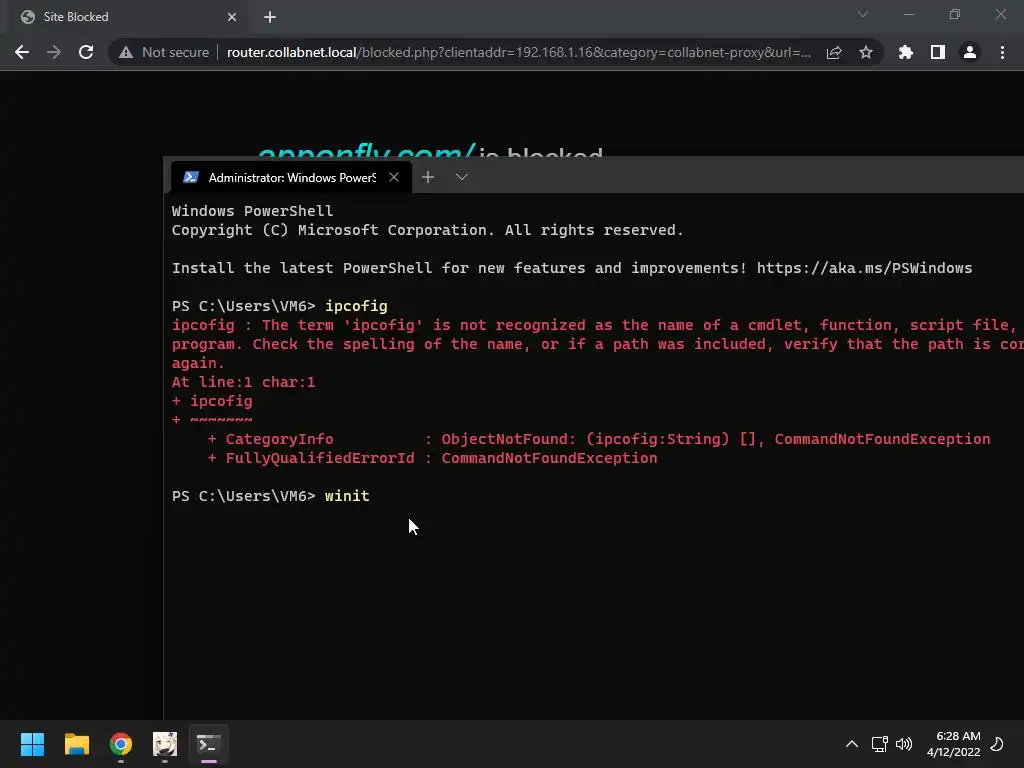Click the PowerShell tab icon
Screen dimensions: 1024x768
[191, 177]
